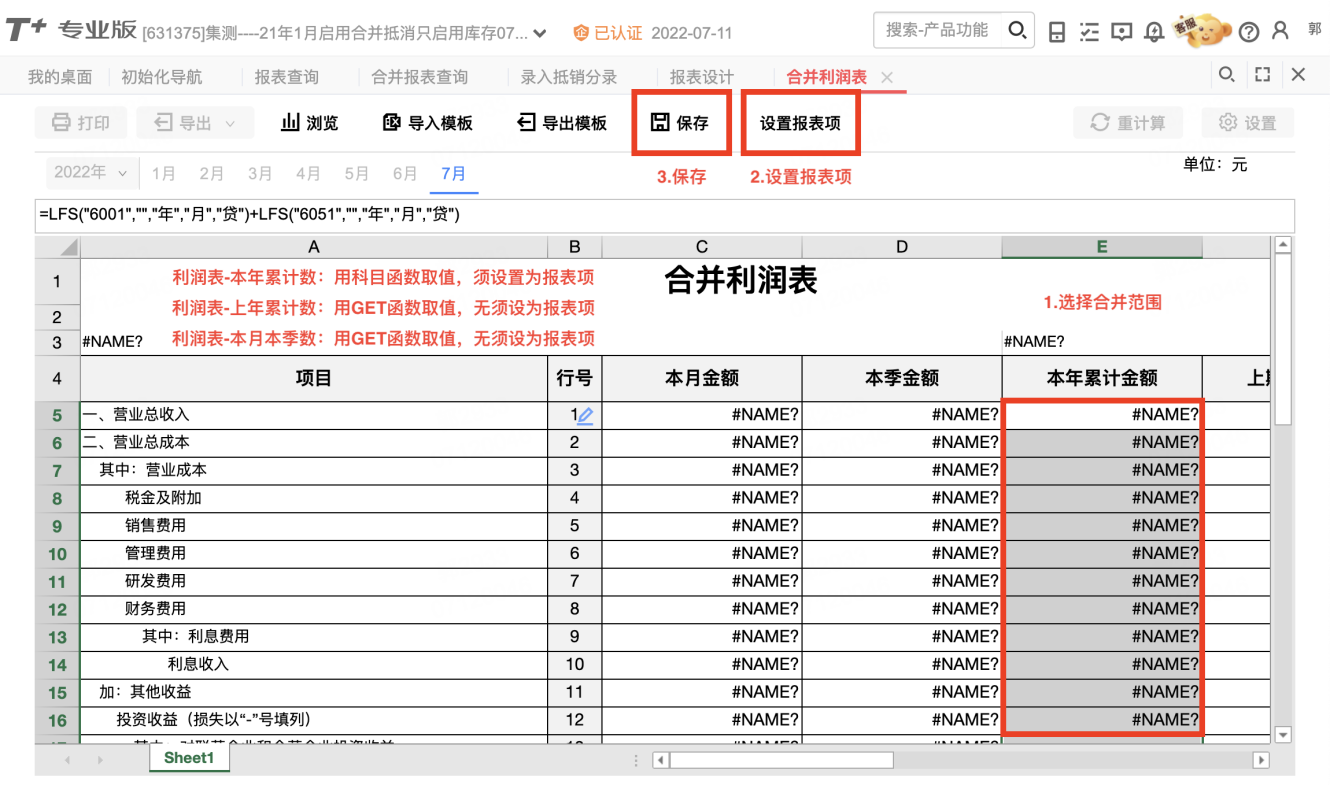The width and height of the screenshot is (1330, 785).
Task: Close all tabs with the X icon at the right of the tab bar
Action: coord(1298,74)
